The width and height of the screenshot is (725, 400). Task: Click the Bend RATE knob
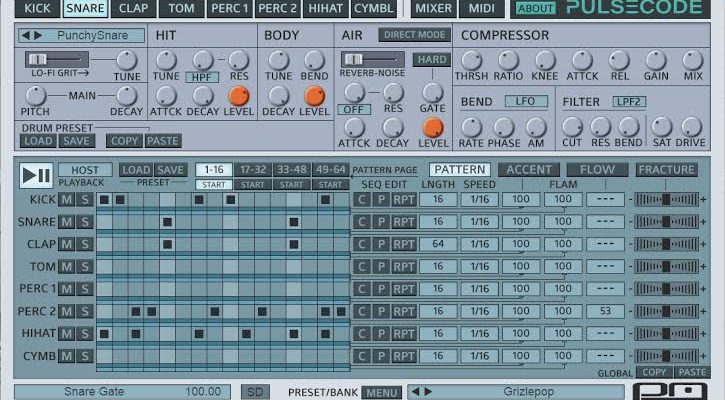pos(470,127)
